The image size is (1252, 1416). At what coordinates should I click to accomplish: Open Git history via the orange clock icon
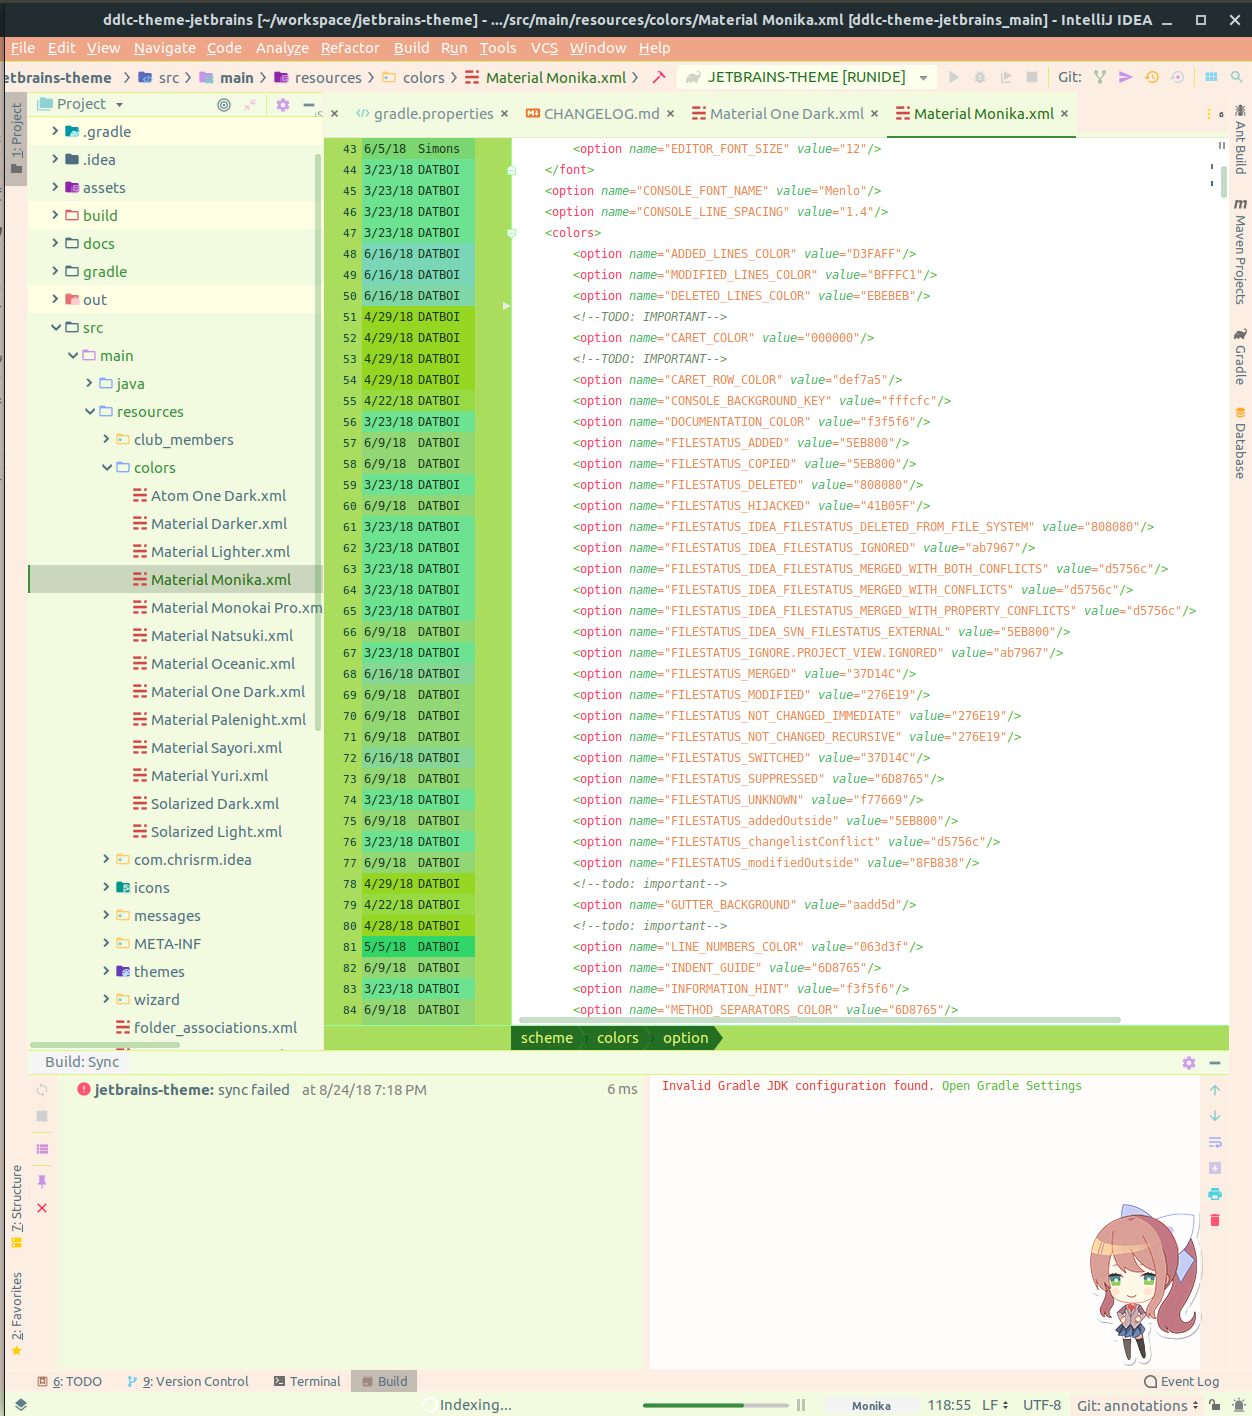coord(1151,77)
